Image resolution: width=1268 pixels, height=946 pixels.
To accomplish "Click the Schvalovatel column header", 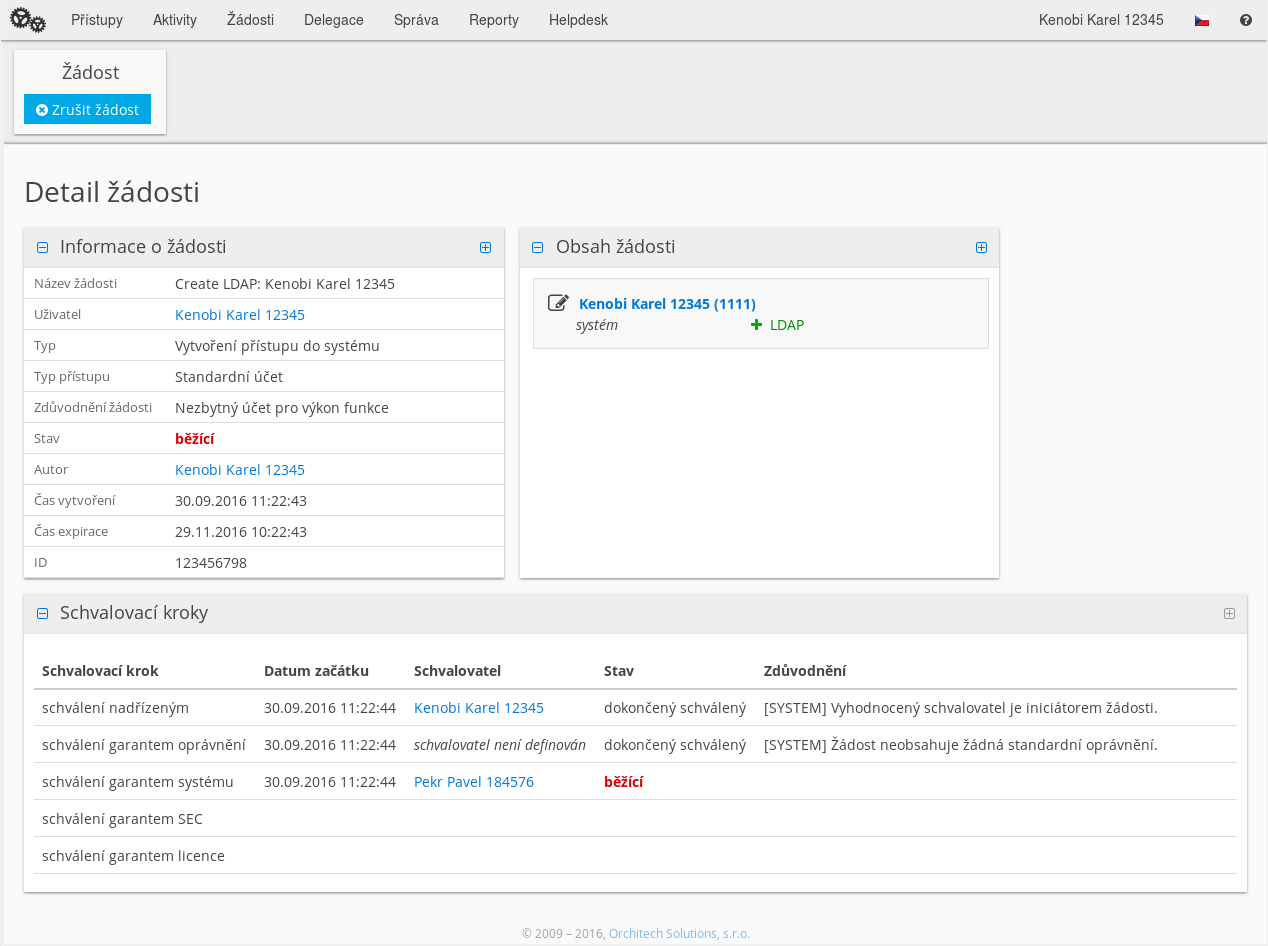I will [x=457, y=671].
